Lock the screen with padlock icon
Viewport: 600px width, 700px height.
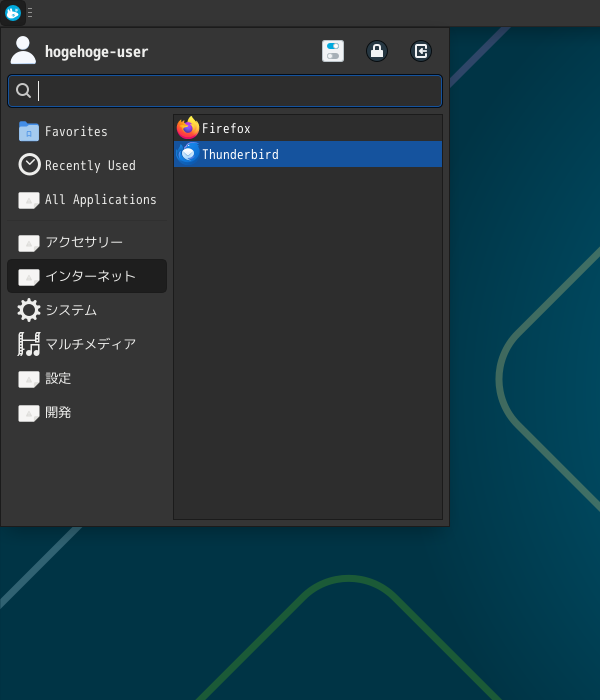point(377,51)
